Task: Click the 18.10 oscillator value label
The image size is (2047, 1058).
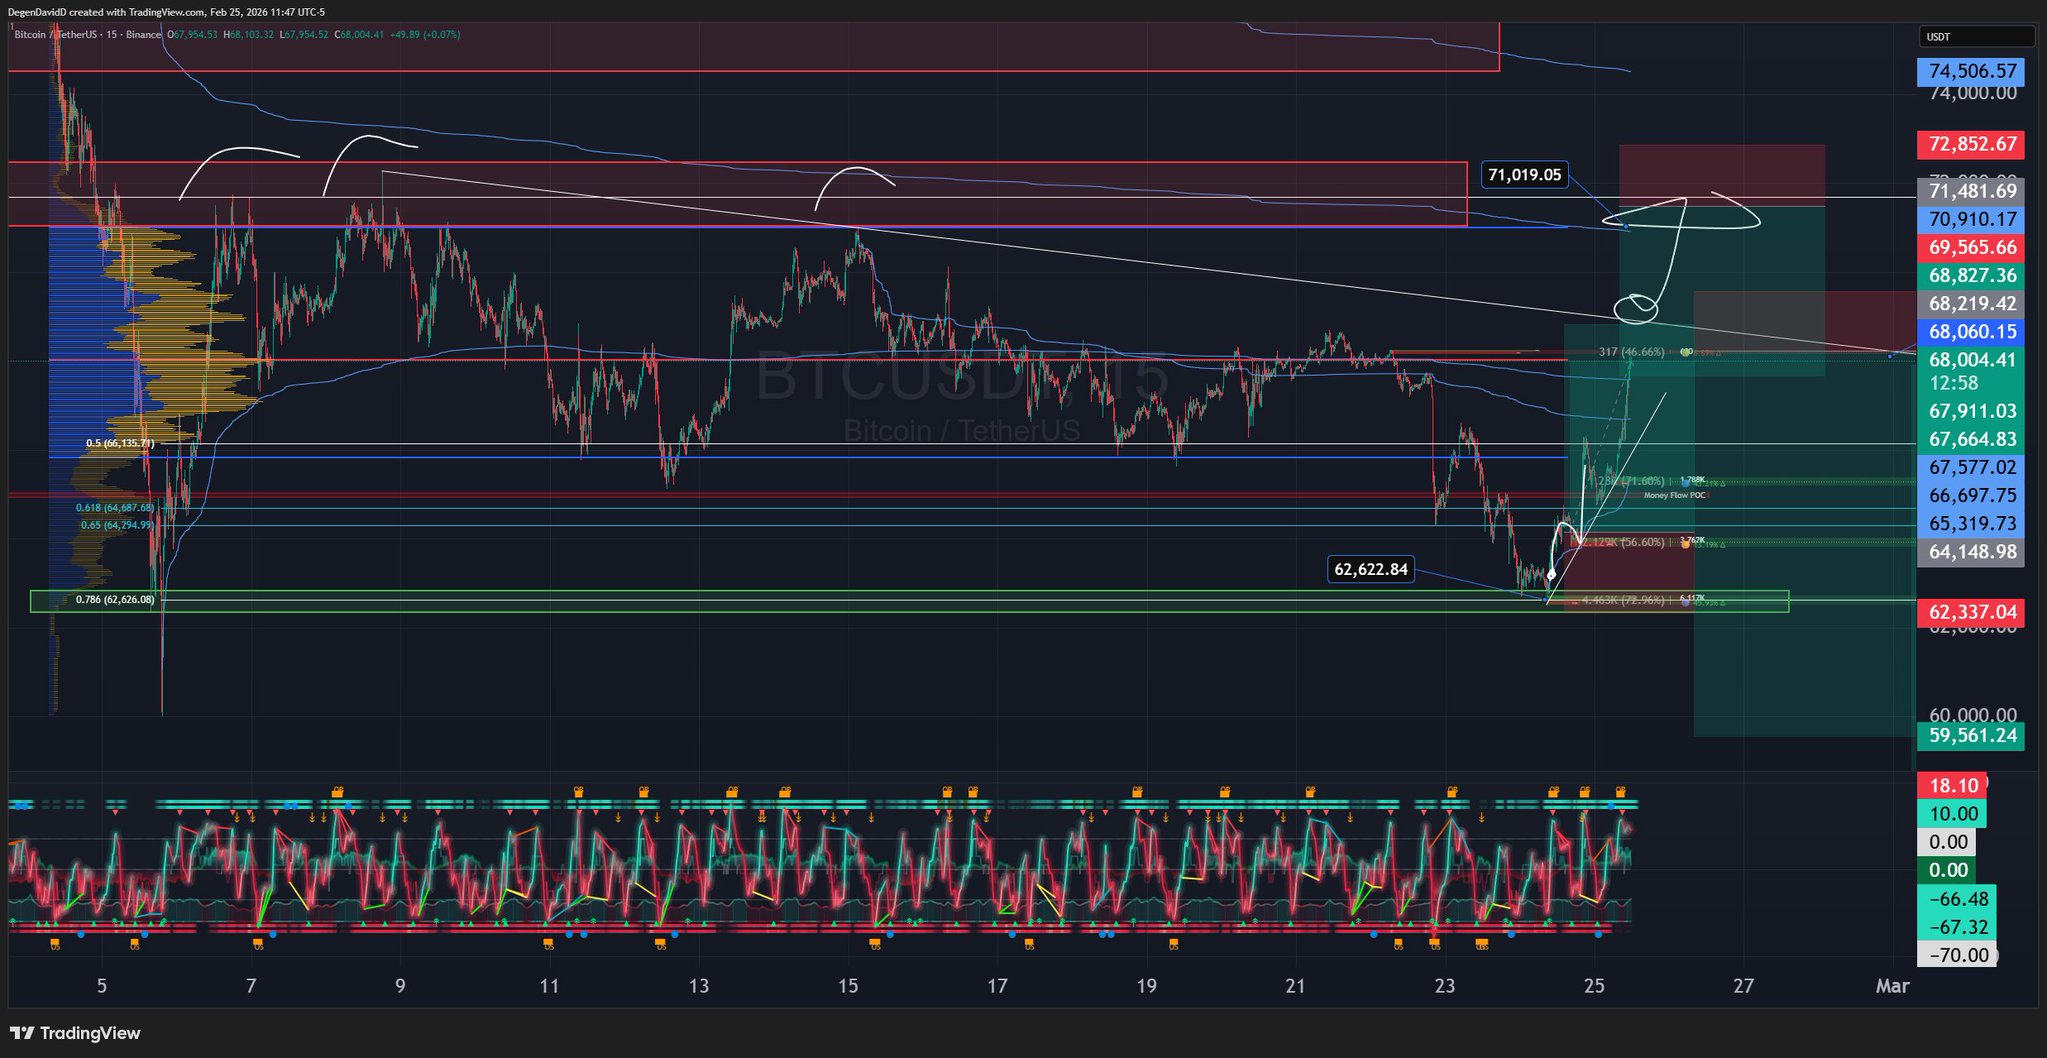Action: [1953, 786]
